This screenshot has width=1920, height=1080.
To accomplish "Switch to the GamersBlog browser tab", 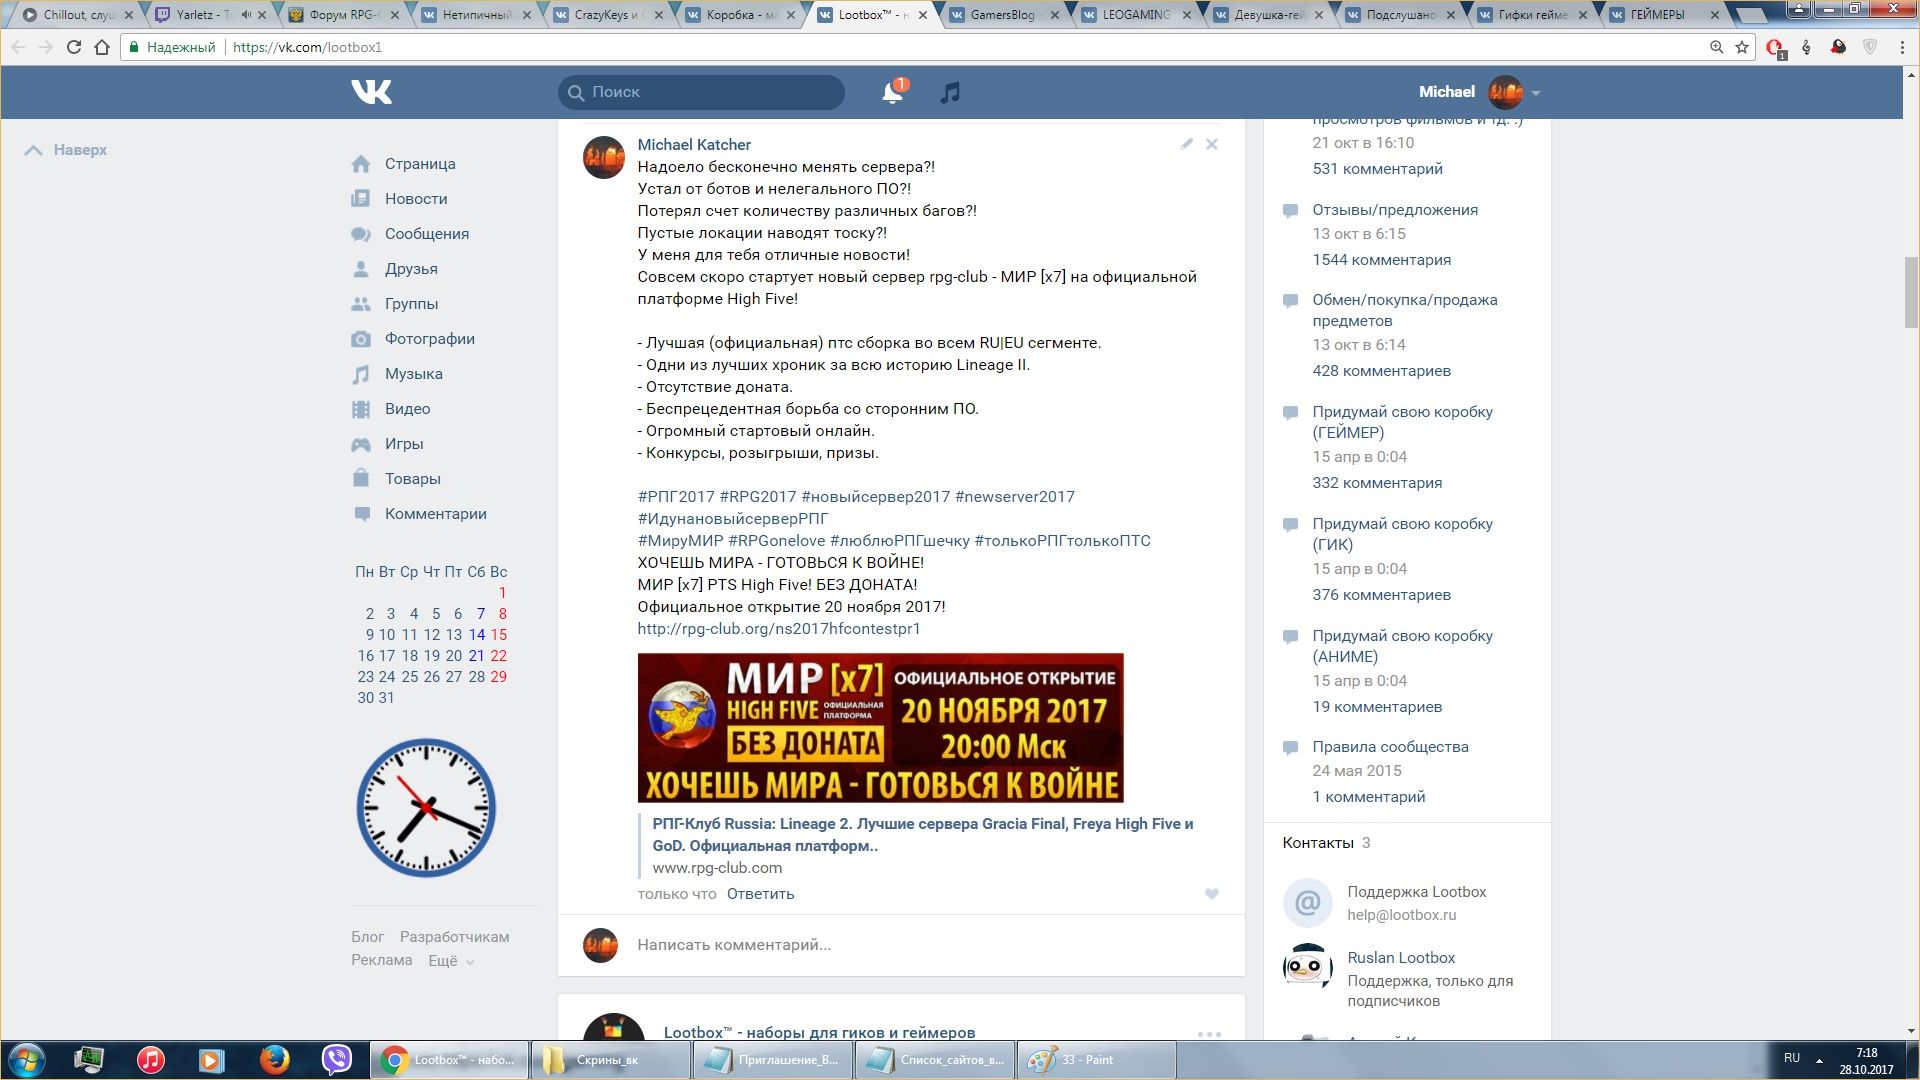I will point(1001,15).
